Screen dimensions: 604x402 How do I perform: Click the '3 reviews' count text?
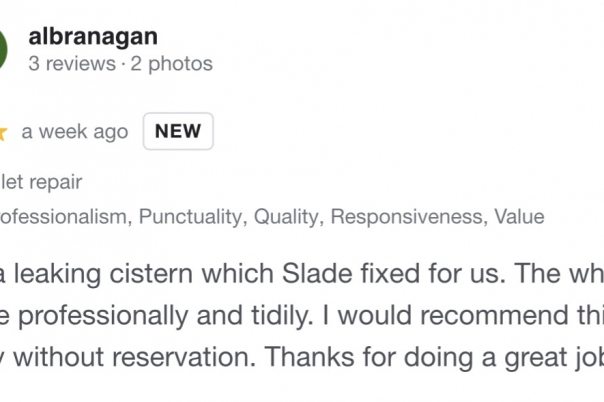pos(72,64)
